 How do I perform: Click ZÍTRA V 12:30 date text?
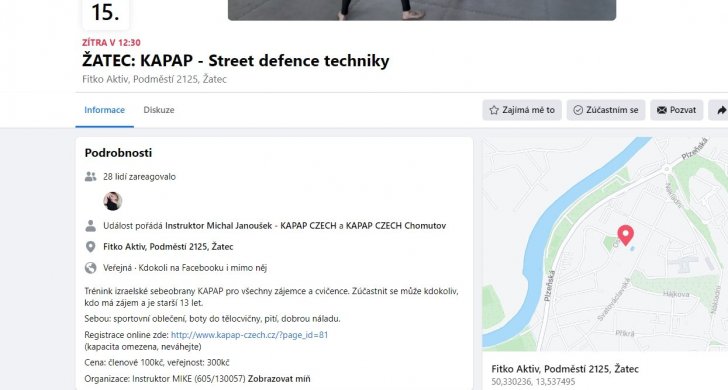tap(111, 43)
